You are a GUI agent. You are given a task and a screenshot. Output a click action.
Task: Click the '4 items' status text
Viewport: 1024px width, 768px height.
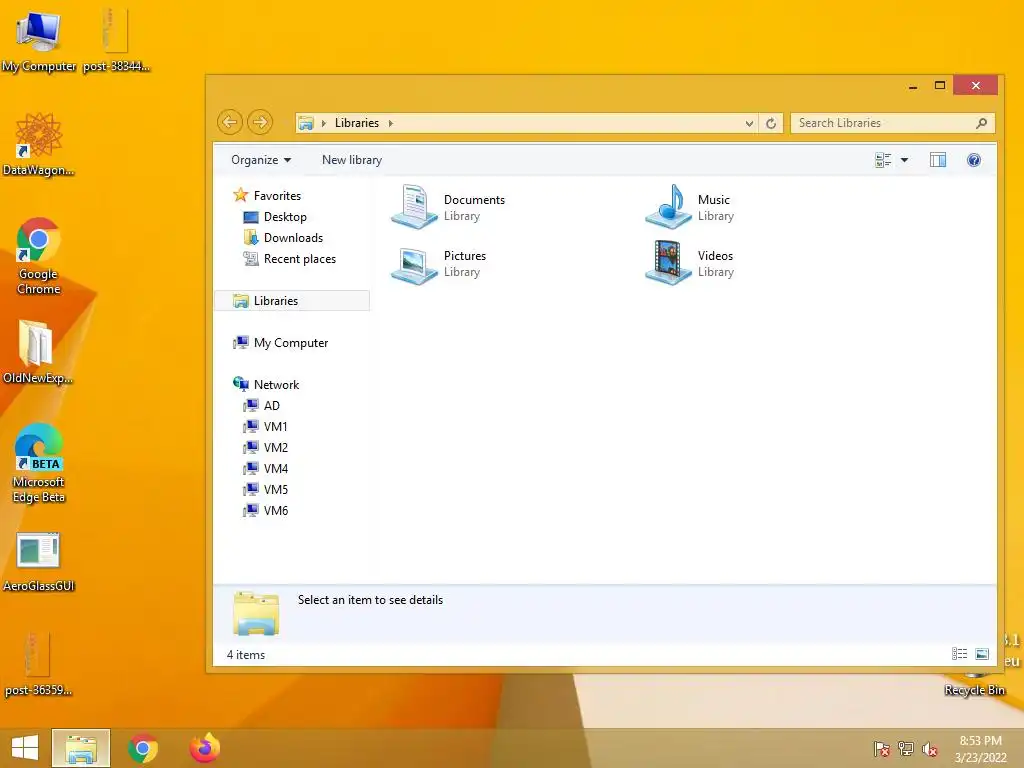(246, 654)
